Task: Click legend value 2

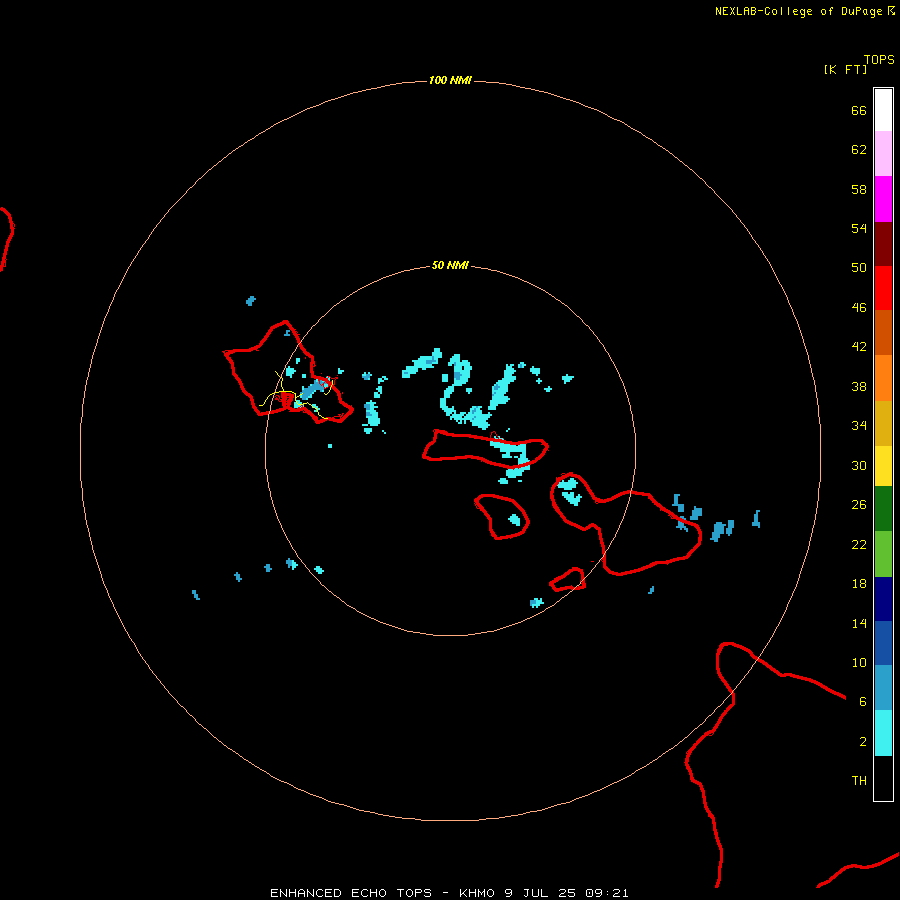Action: coord(863,742)
